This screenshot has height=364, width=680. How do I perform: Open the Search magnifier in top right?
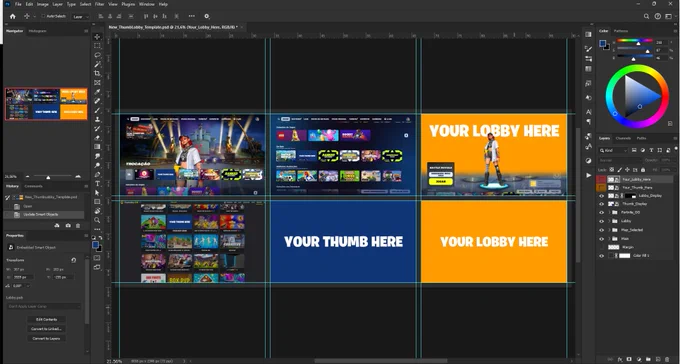pos(646,16)
